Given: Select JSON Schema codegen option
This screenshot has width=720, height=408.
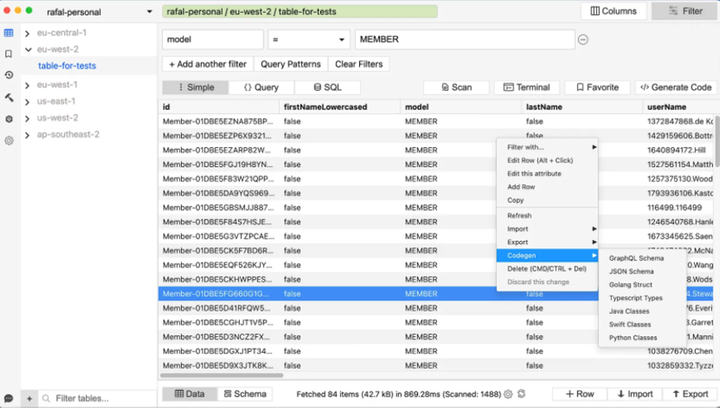Looking at the screenshot, I should coord(642,272).
